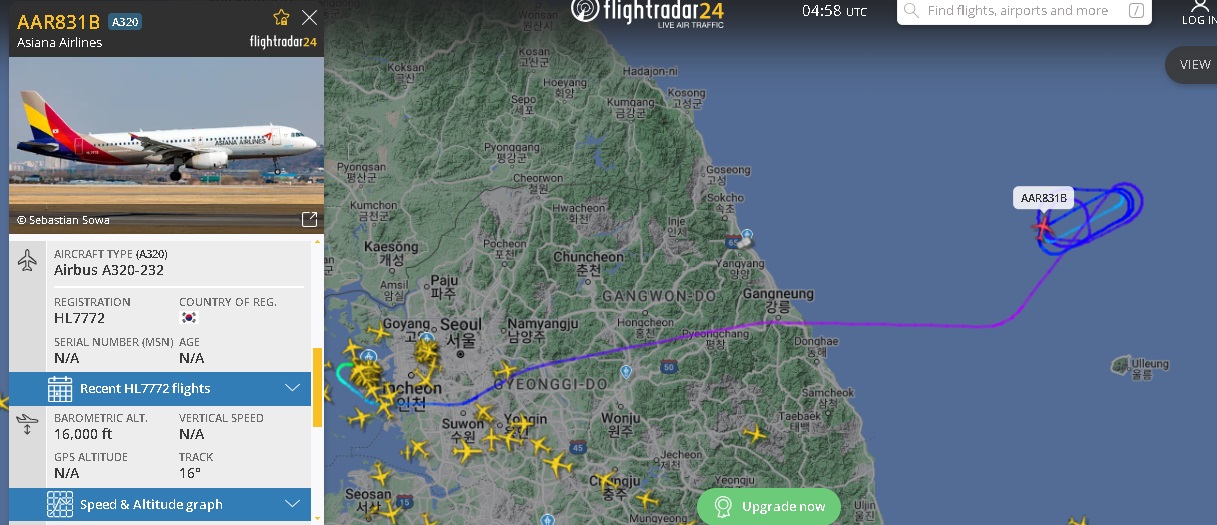Click the search magnifier icon
The height and width of the screenshot is (525, 1217).
[911, 11]
